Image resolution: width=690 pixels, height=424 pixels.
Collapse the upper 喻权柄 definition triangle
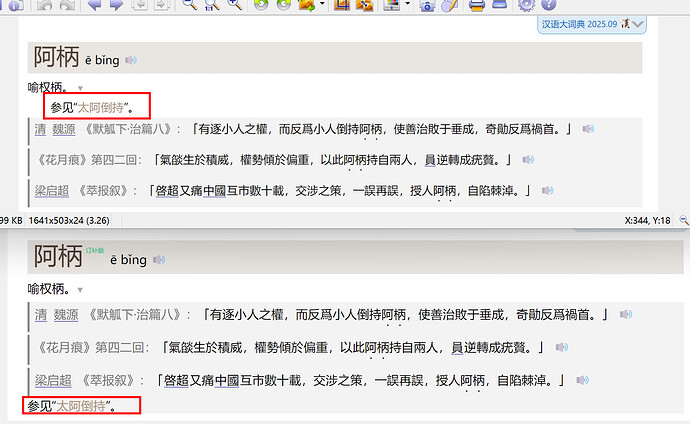[x=80, y=88]
